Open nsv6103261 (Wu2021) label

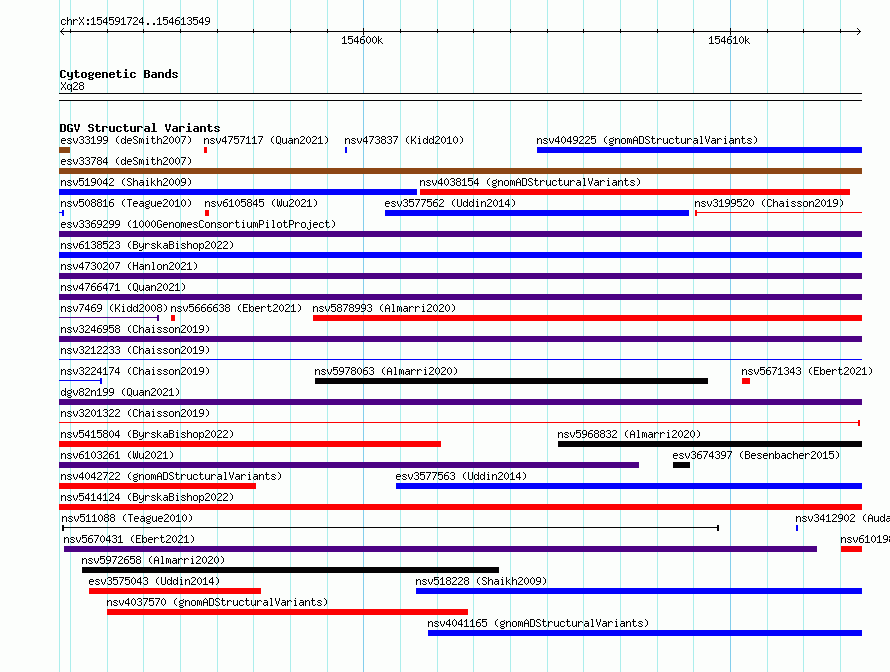click(117, 455)
